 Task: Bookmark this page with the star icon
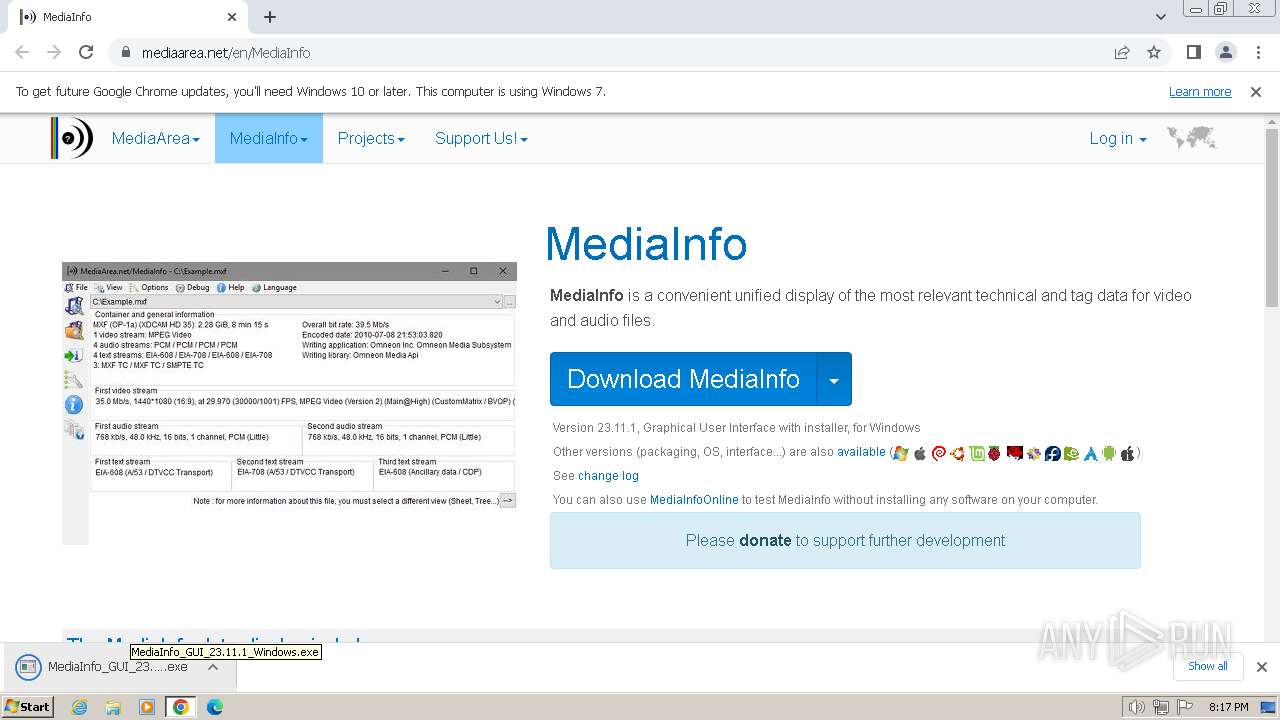point(1154,52)
